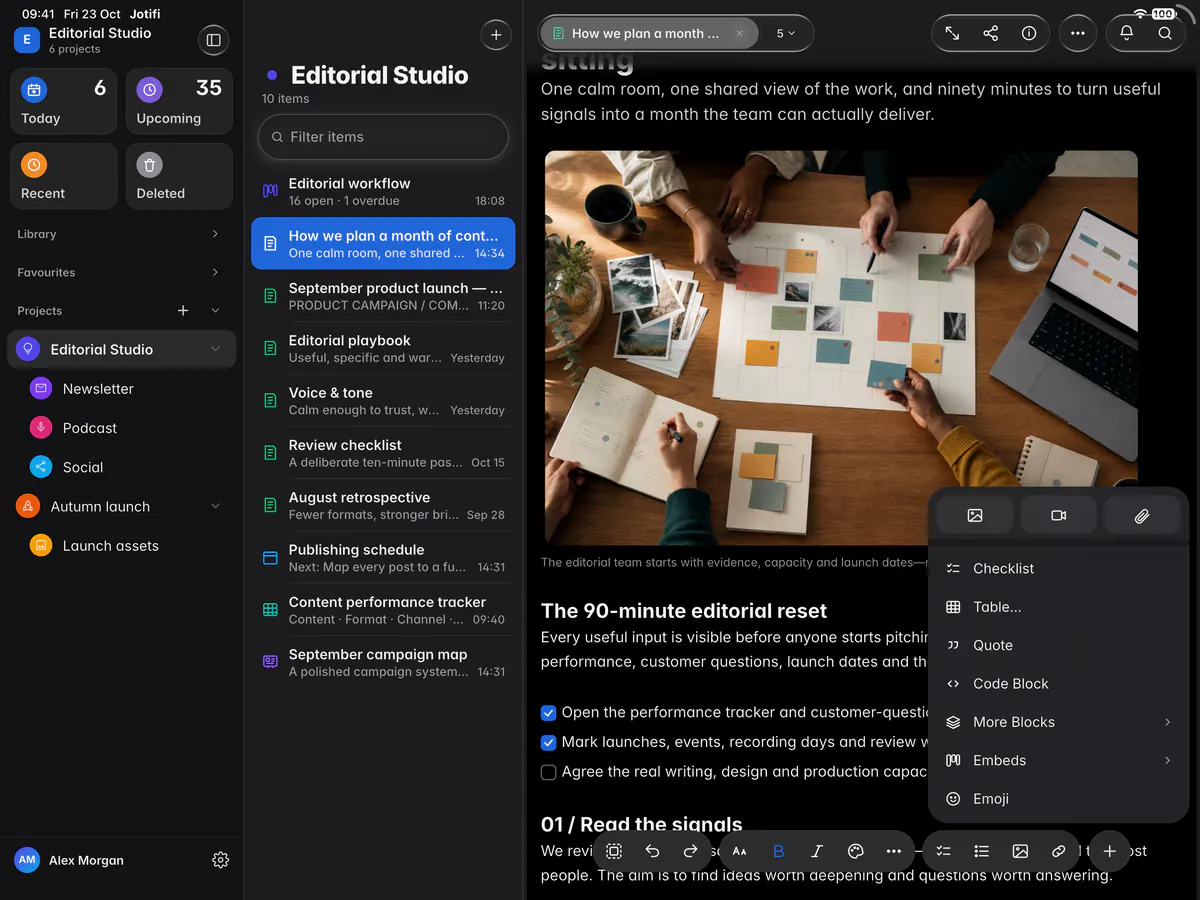Collapse the Autumn launch project

coord(215,507)
